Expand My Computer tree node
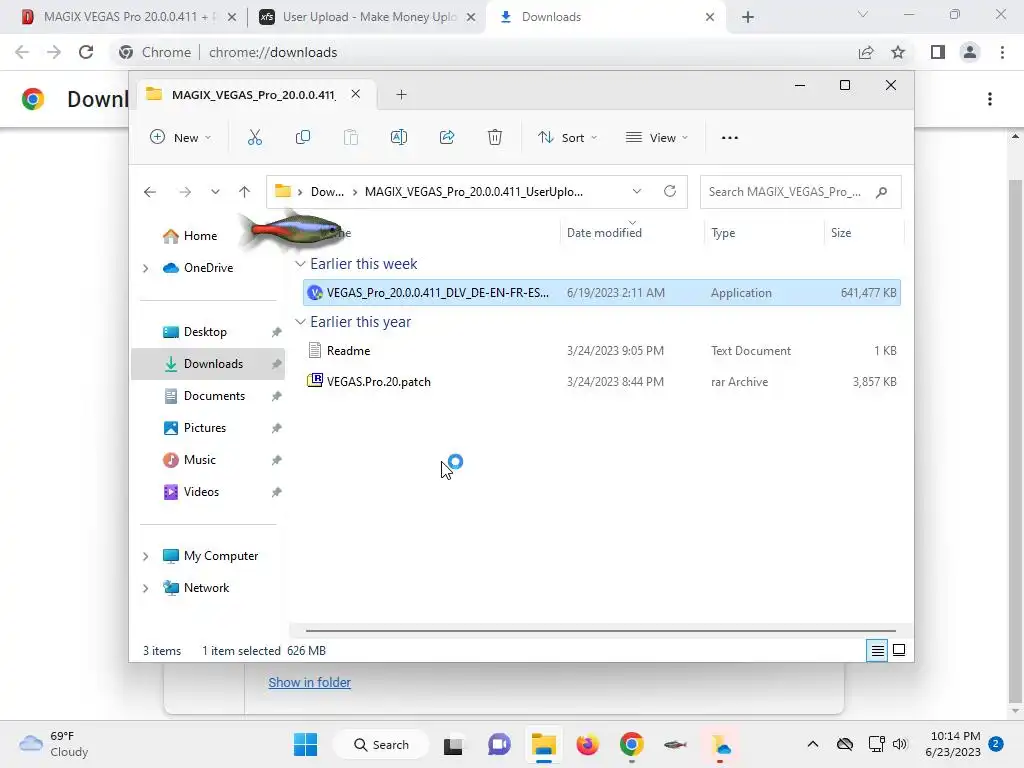1024x768 pixels. point(146,556)
